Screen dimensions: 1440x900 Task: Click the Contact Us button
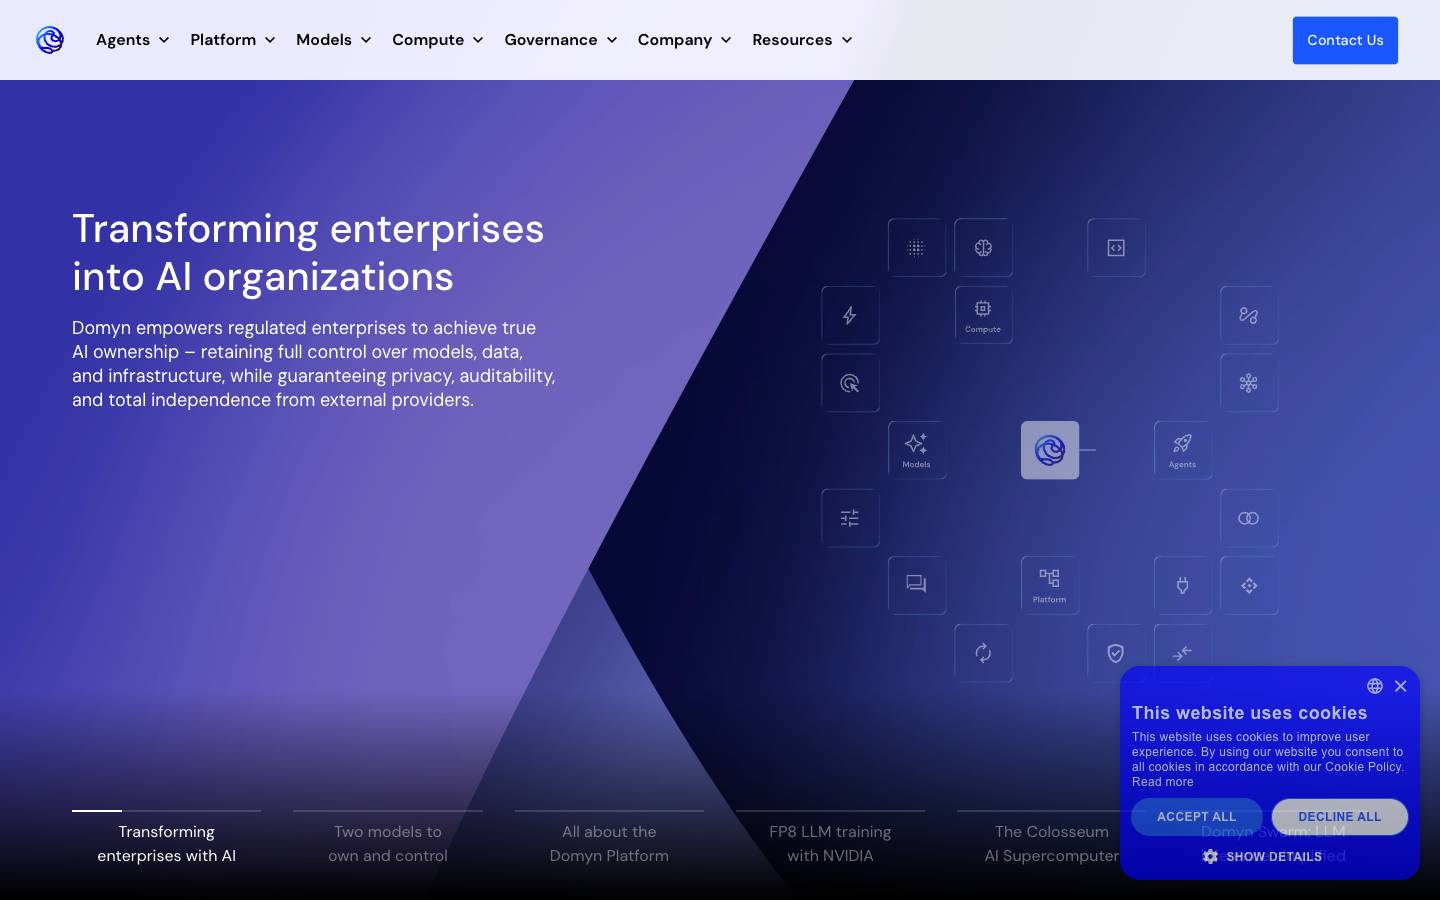[1345, 40]
